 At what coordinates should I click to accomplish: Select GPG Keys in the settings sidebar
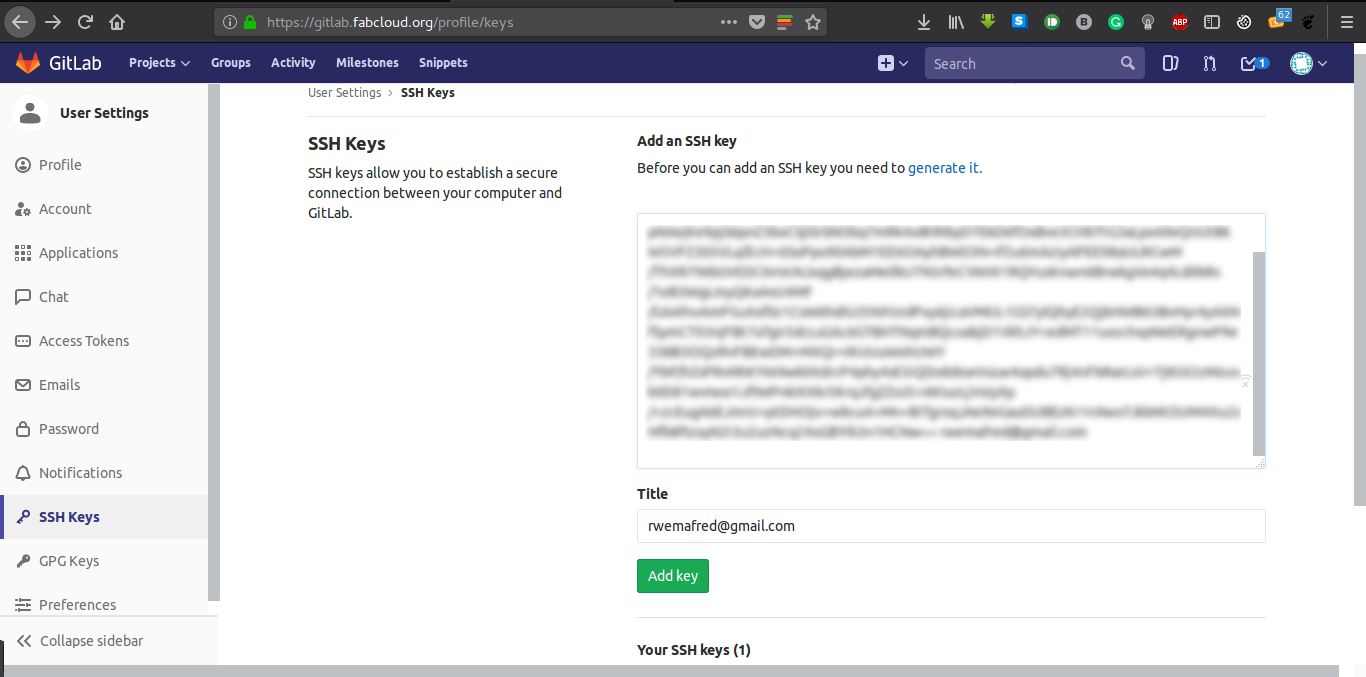69,560
